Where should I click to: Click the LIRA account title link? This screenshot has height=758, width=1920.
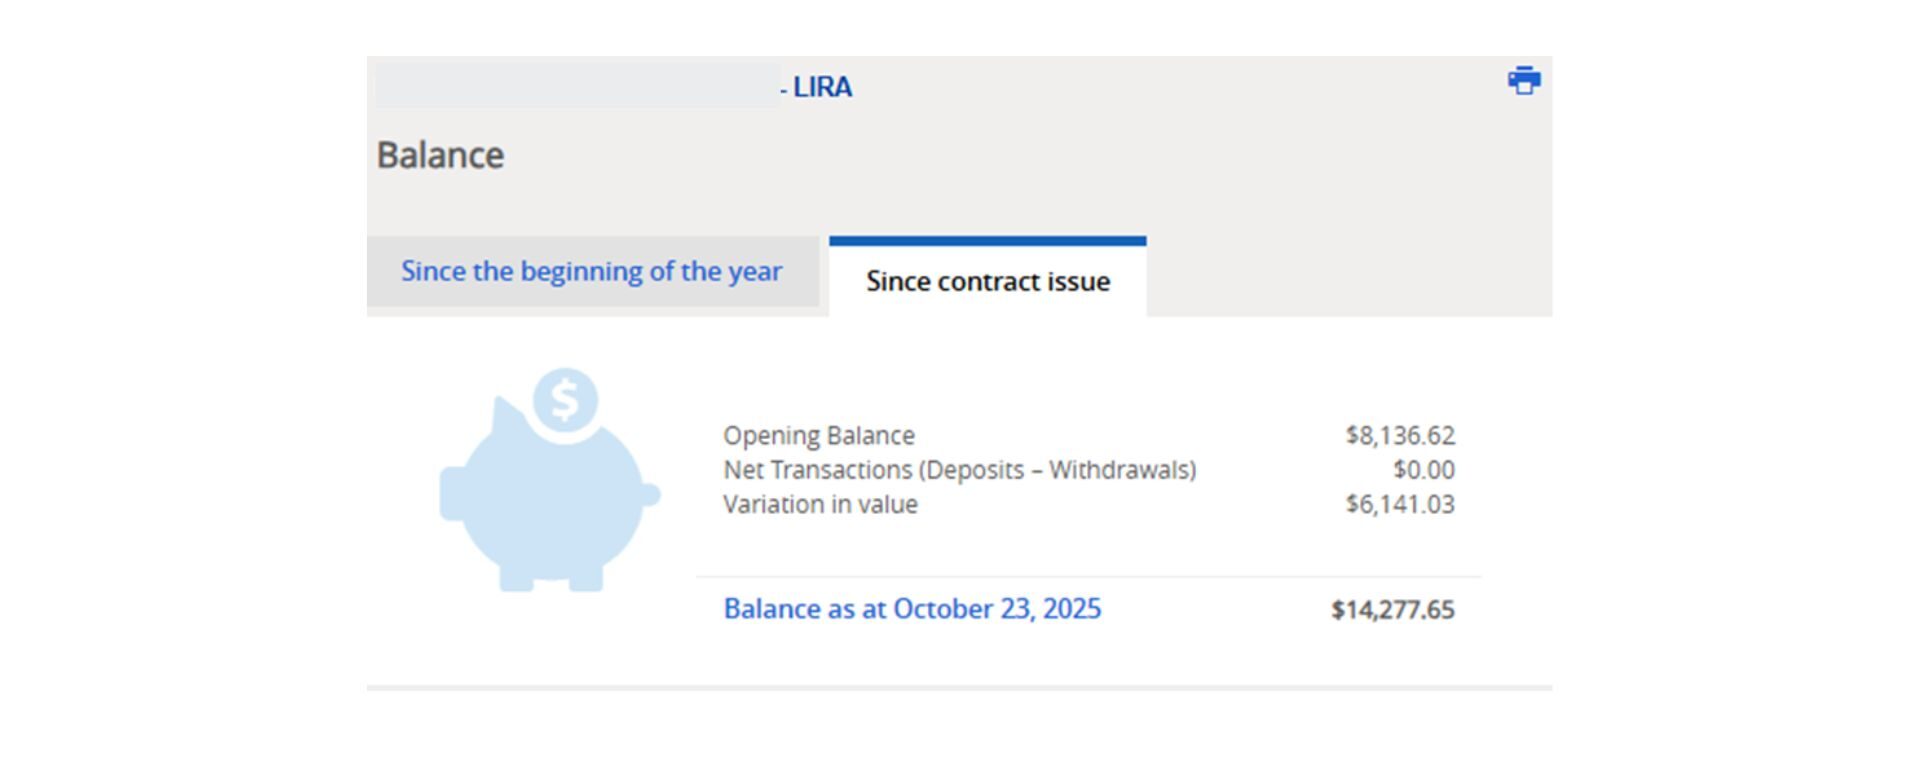tap(821, 88)
